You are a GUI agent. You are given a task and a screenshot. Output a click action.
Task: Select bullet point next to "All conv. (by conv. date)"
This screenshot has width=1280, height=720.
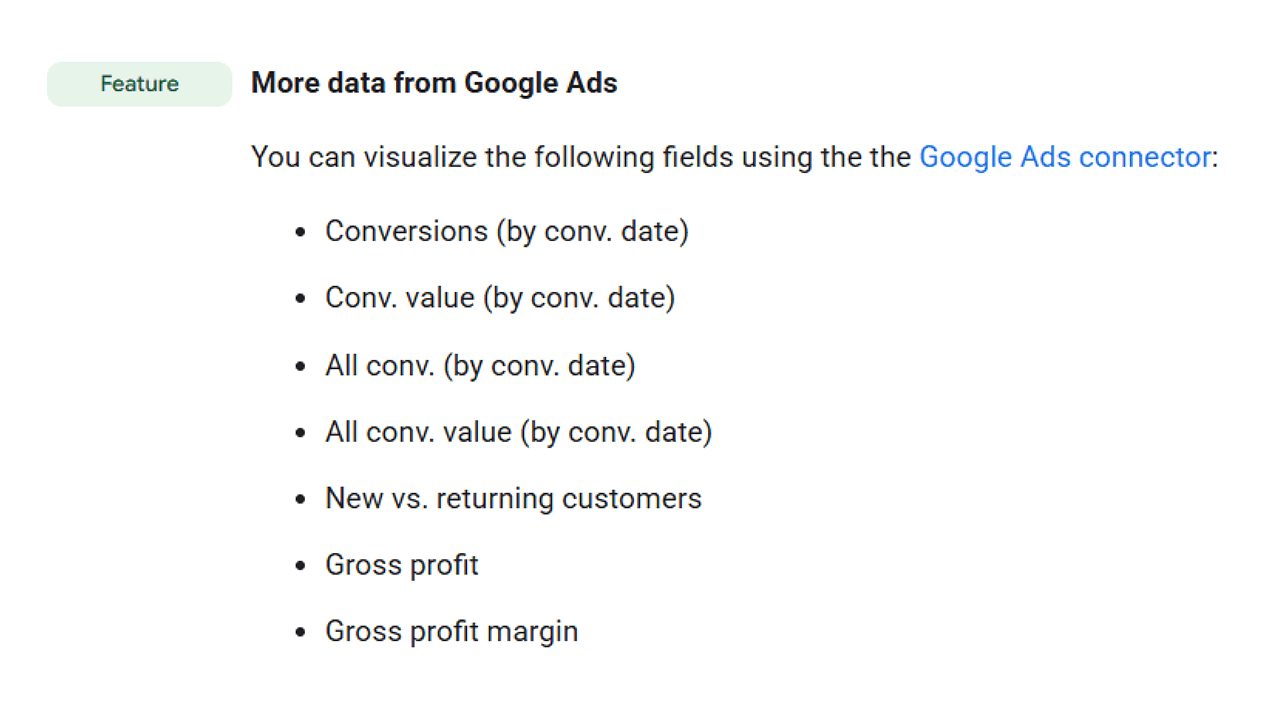click(300, 366)
